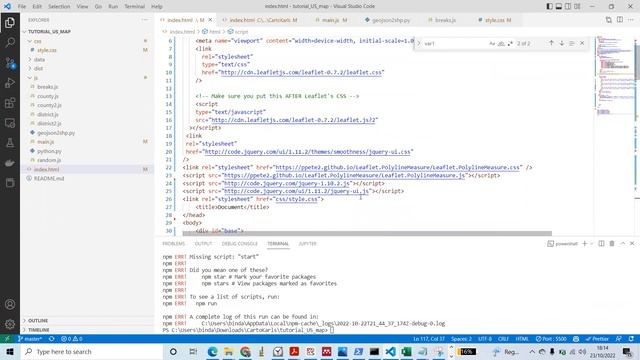Image resolution: width=640 pixels, height=360 pixels.
Task: Expand the TIMELINE section
Action: (x=38, y=330)
